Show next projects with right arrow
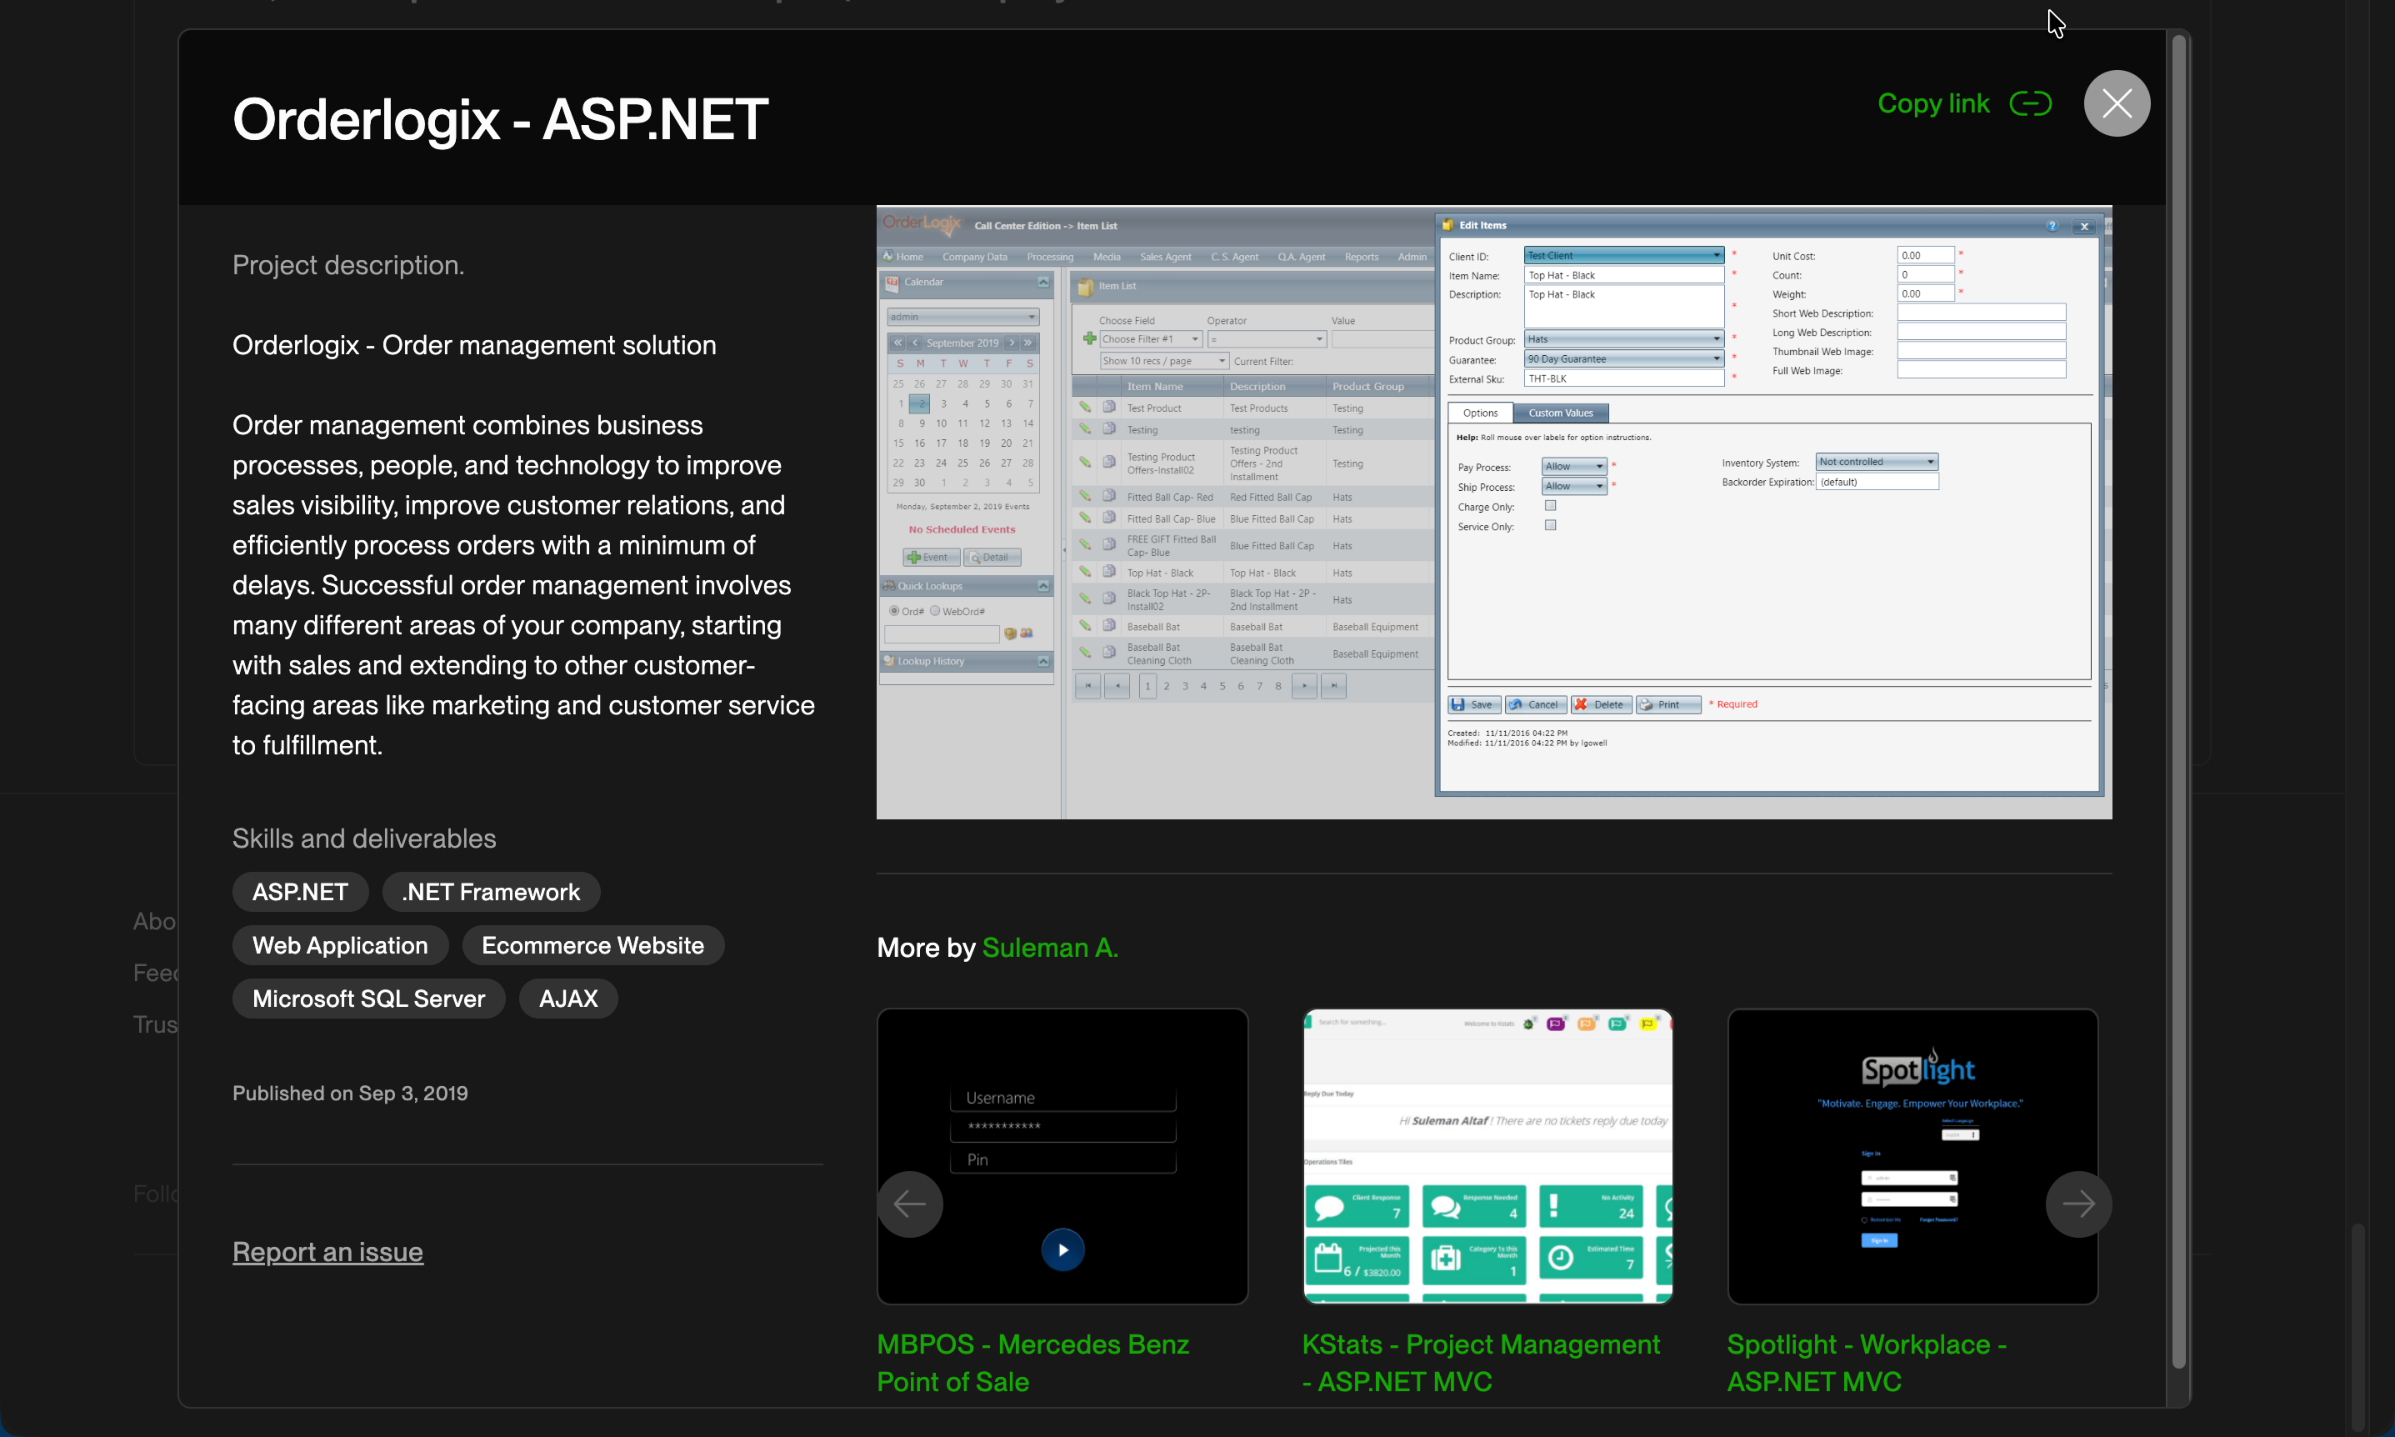 click(x=2078, y=1204)
